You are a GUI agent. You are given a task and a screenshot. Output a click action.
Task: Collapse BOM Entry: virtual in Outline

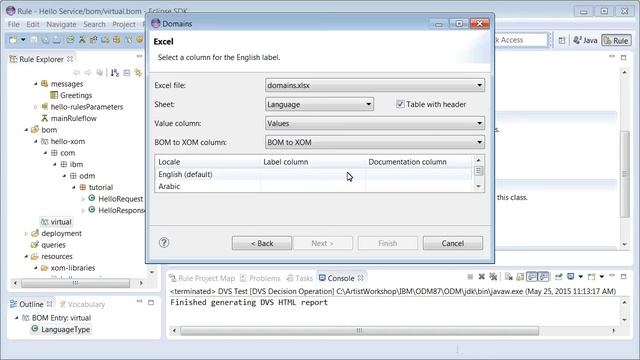coord(17,318)
